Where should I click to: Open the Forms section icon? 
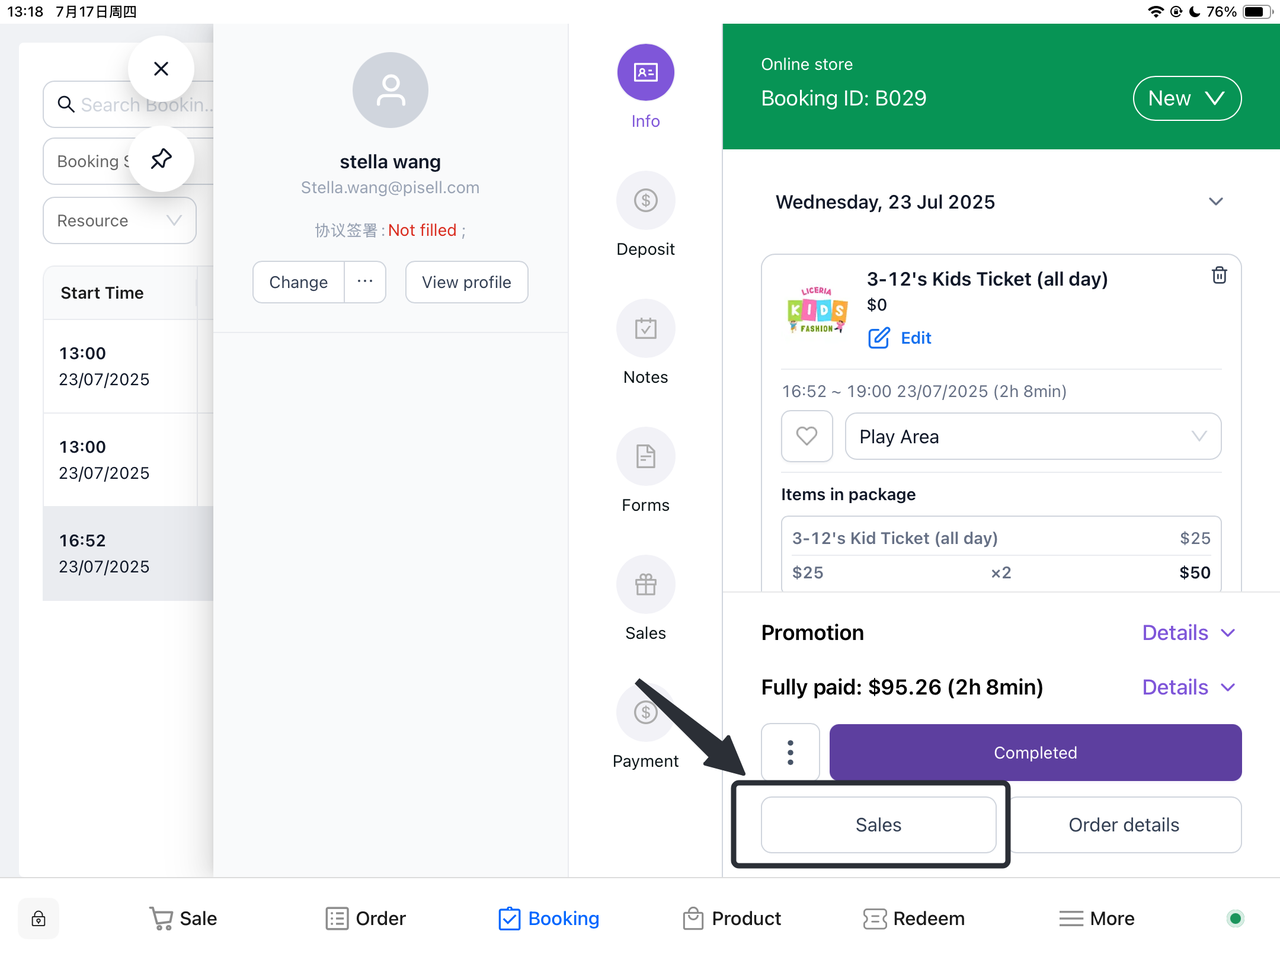(x=646, y=457)
